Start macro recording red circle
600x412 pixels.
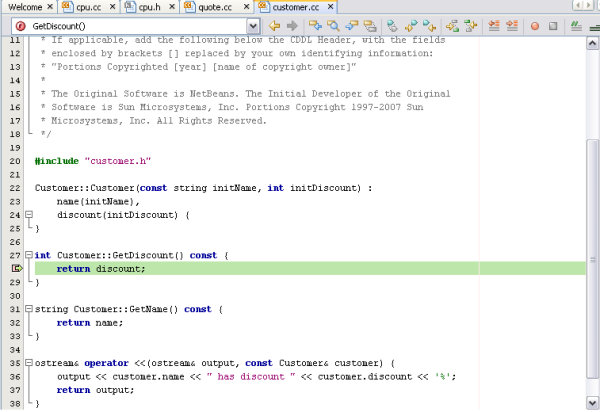coord(535,26)
